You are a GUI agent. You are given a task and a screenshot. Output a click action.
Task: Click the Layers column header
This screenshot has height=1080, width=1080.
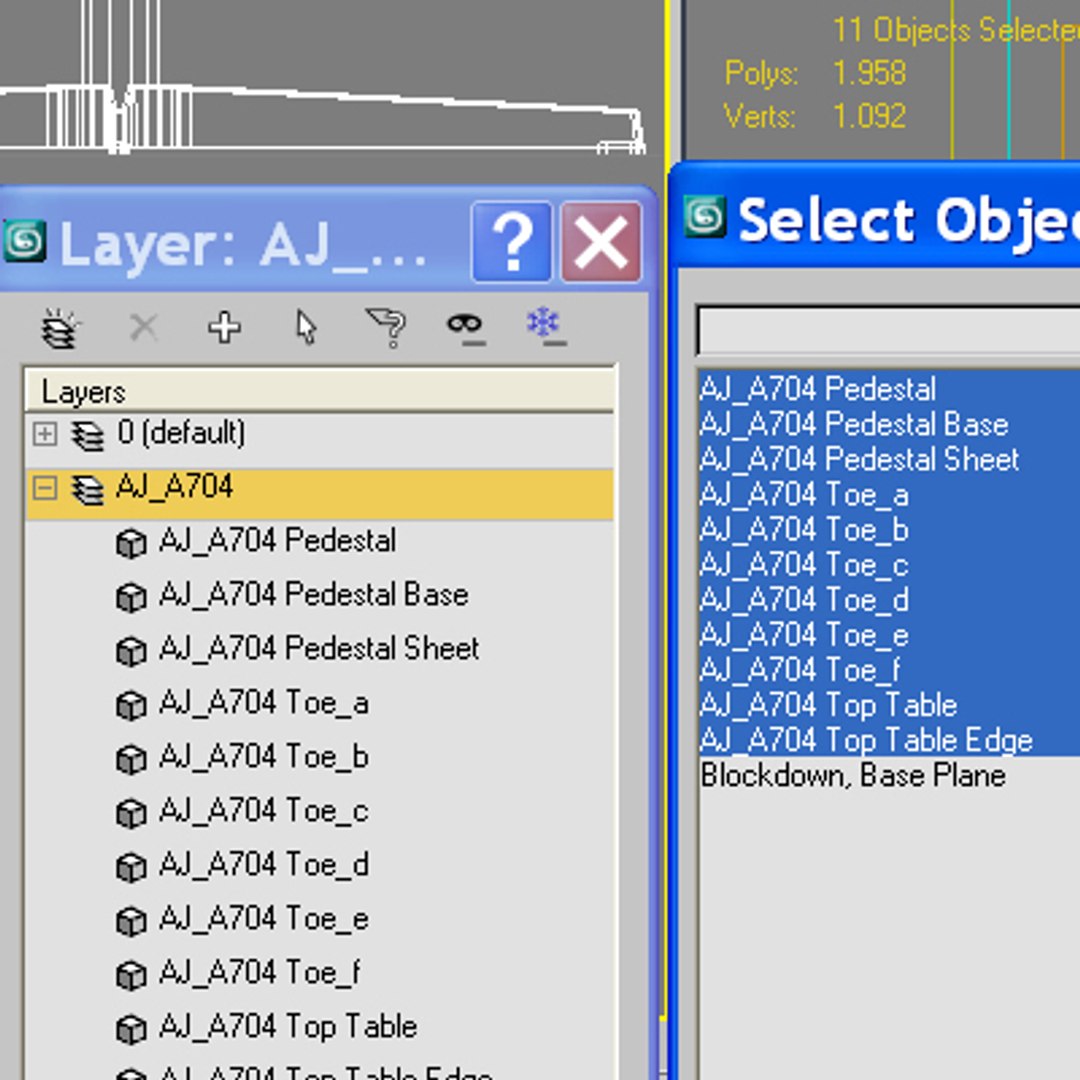[x=319, y=391]
